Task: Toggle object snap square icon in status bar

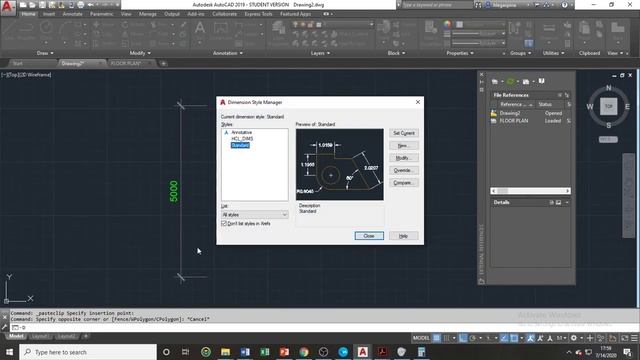Action: pos(514,338)
